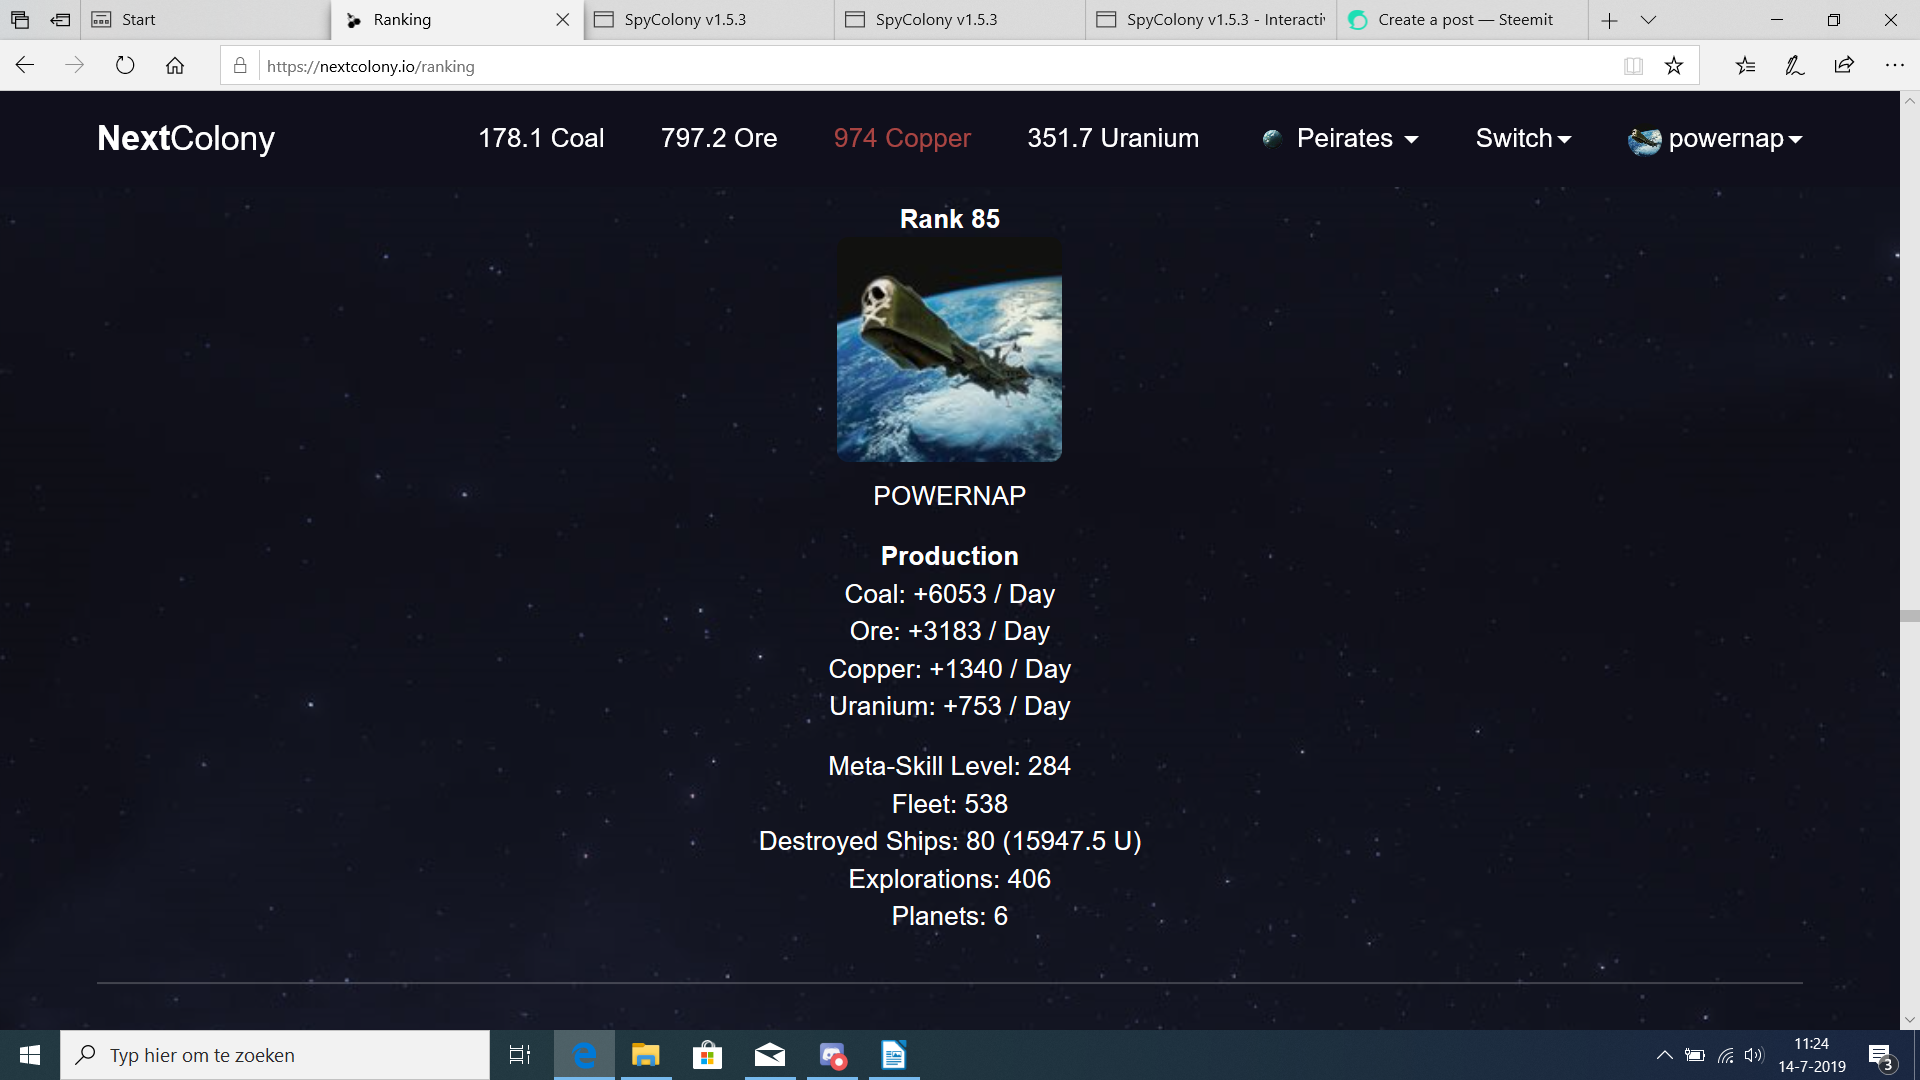This screenshot has width=1920, height=1080.
Task: Click the address bar URL field
Action: click(x=900, y=66)
